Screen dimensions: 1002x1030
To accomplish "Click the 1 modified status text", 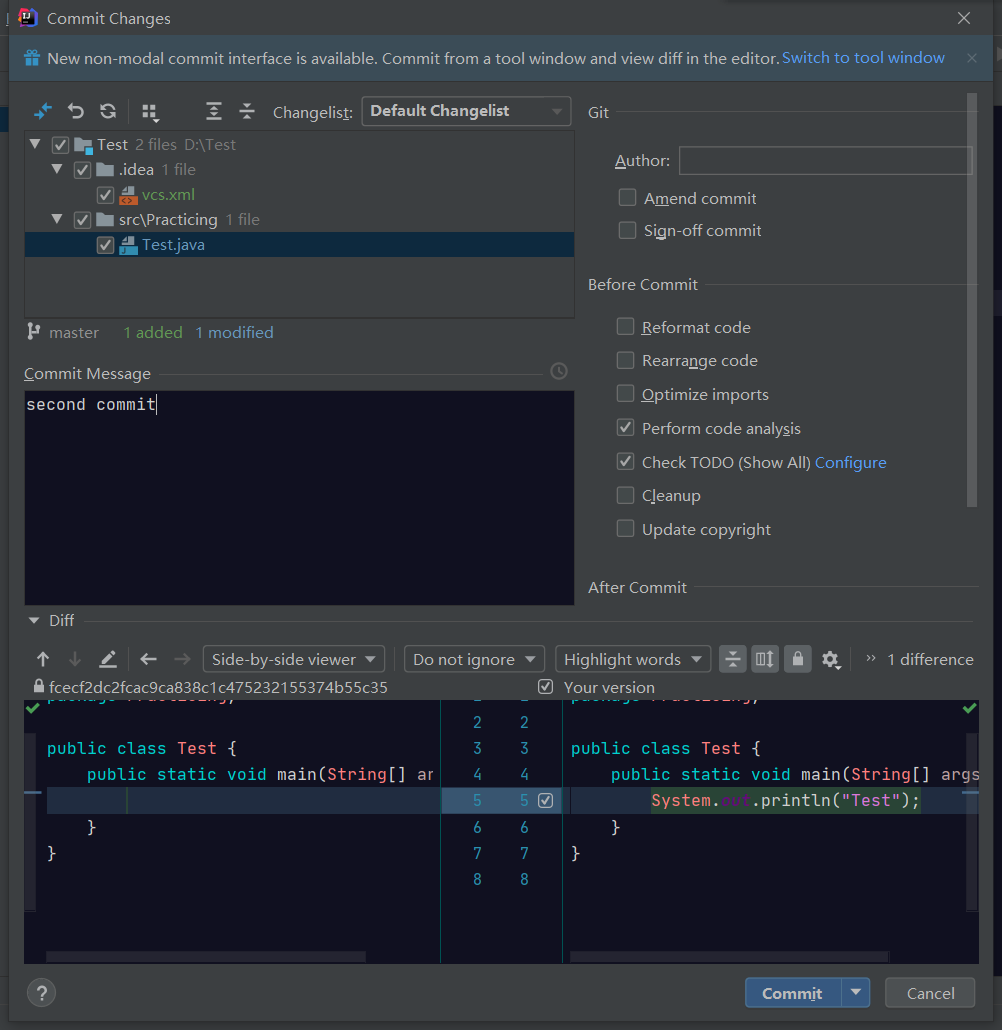I will pos(234,332).
